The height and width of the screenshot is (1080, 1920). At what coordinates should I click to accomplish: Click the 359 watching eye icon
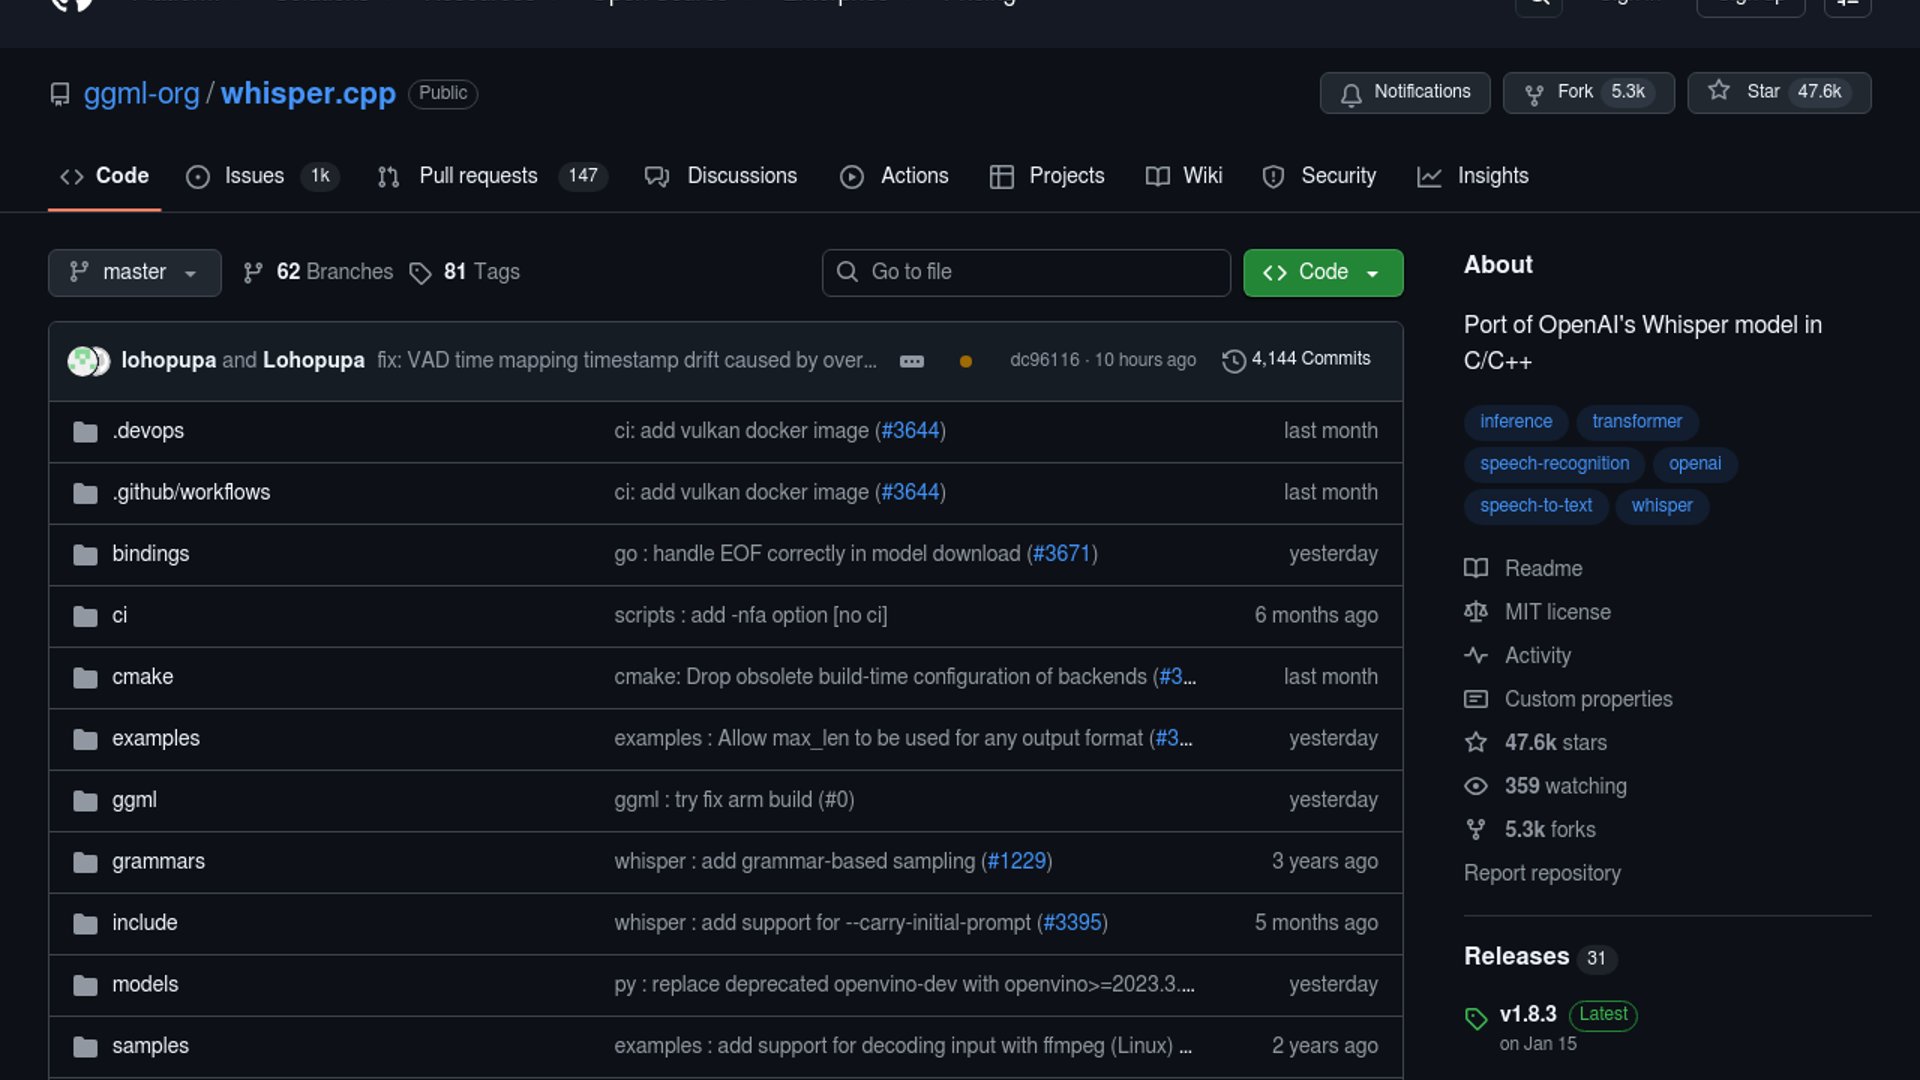1476,786
